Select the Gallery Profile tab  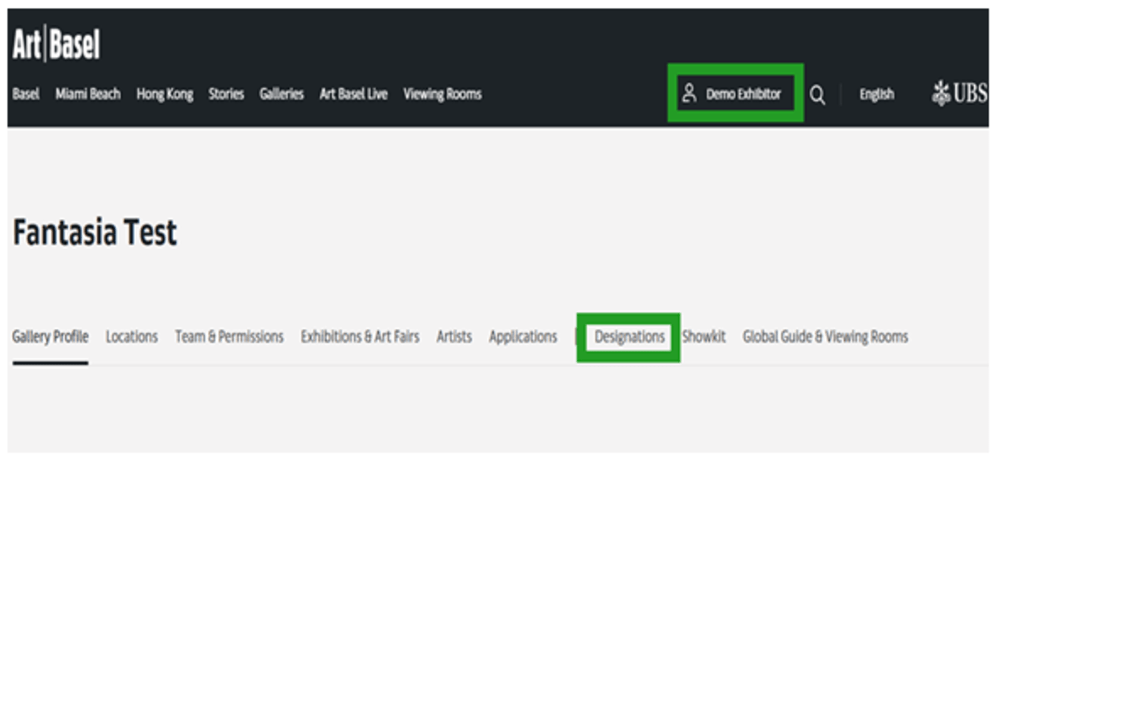click(x=50, y=337)
